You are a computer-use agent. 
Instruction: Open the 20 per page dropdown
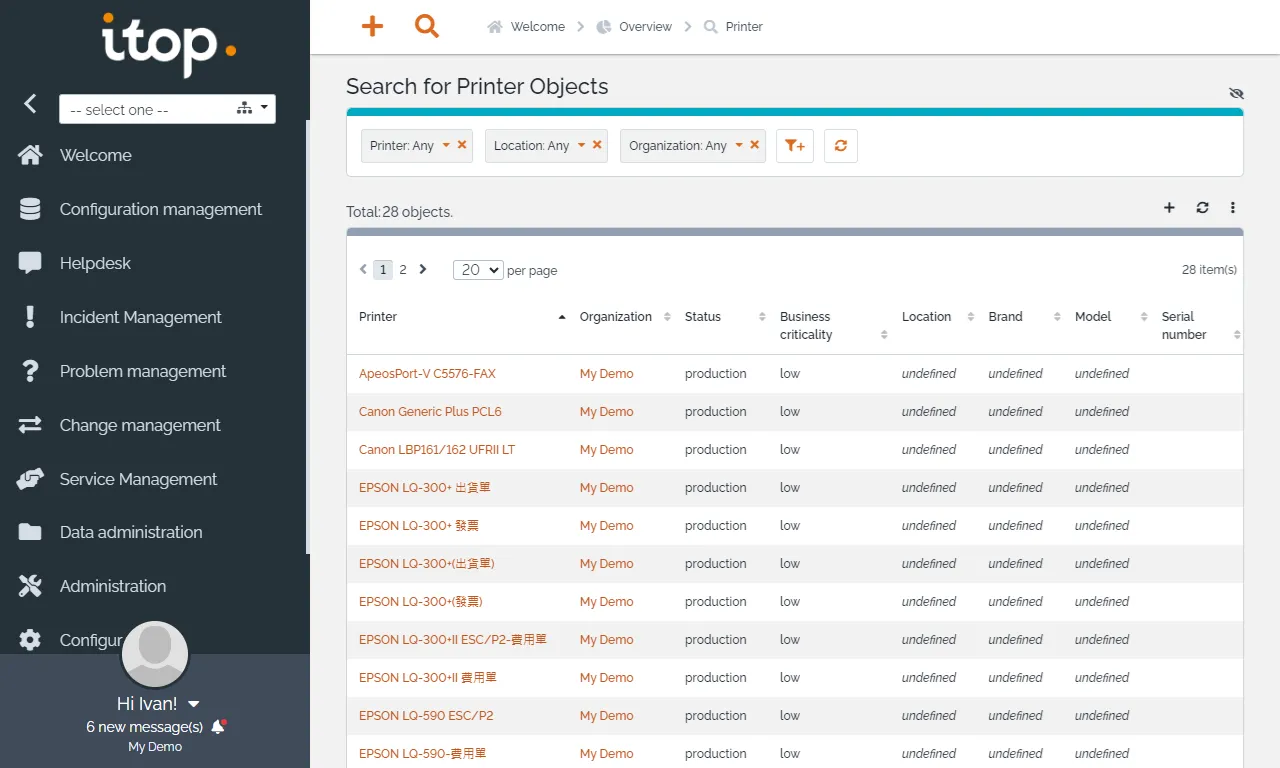pyautogui.click(x=478, y=270)
